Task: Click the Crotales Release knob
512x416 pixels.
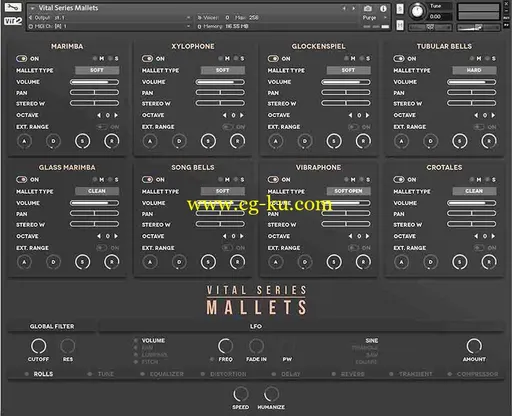Action: [489, 262]
